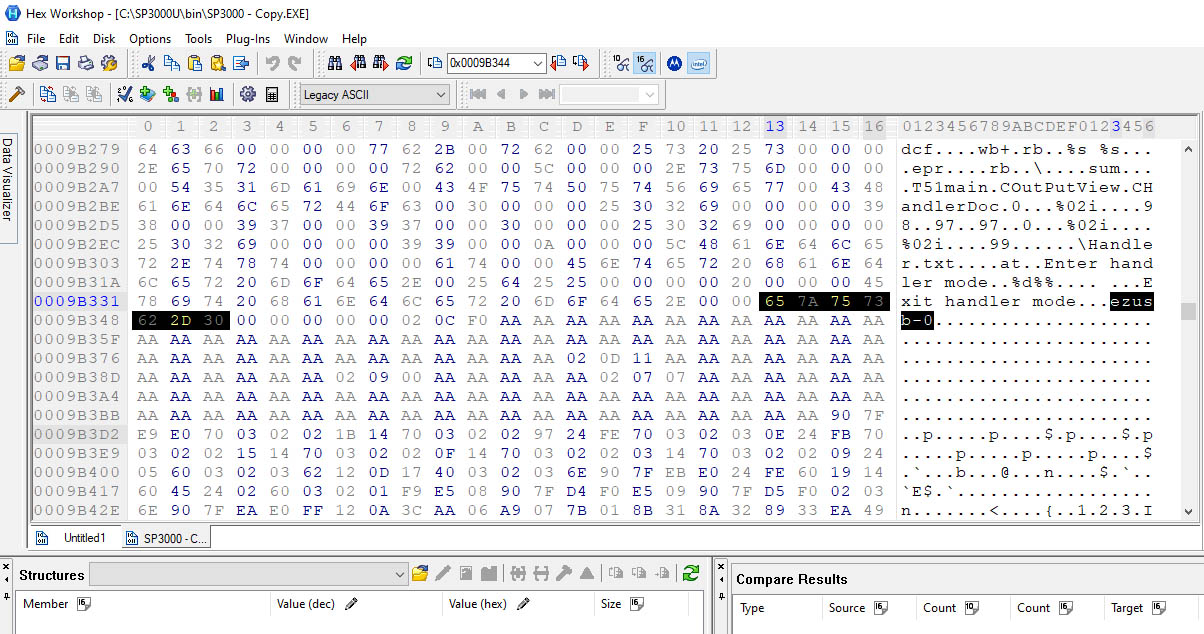1204x634 pixels.
Task: Click the Find binoculars icon
Action: coord(335,63)
